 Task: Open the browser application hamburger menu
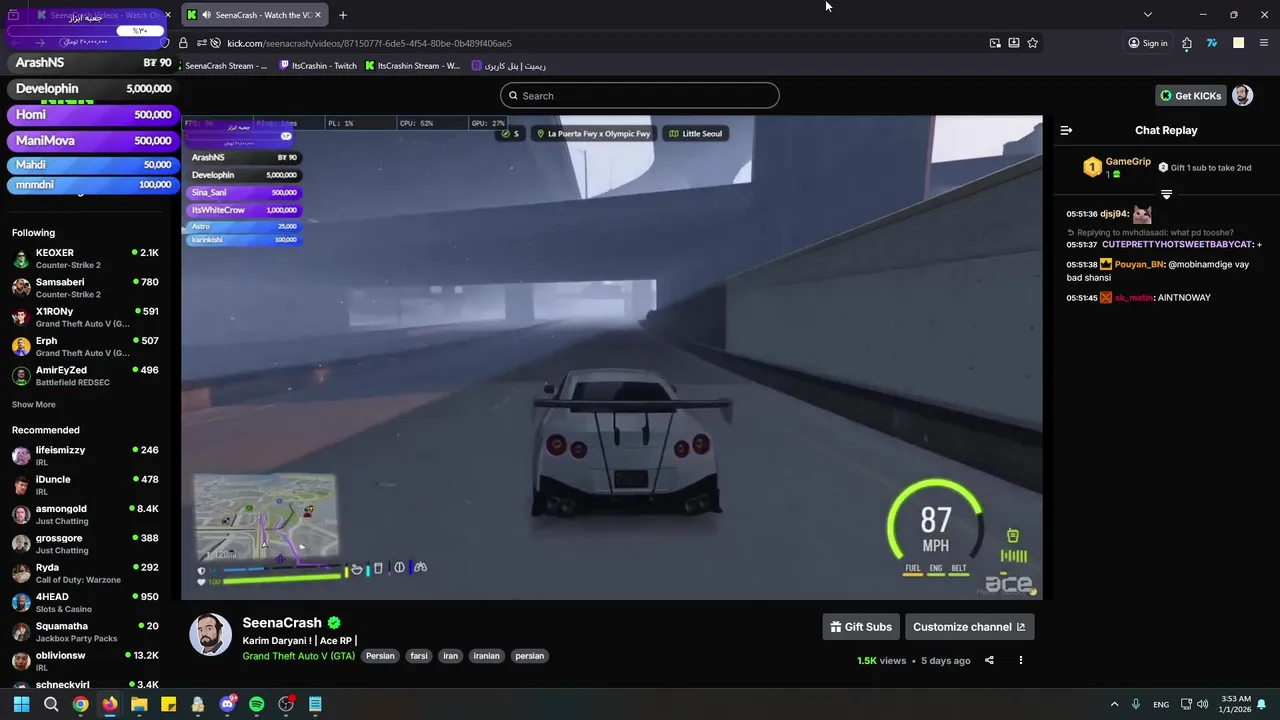click(x=1264, y=43)
